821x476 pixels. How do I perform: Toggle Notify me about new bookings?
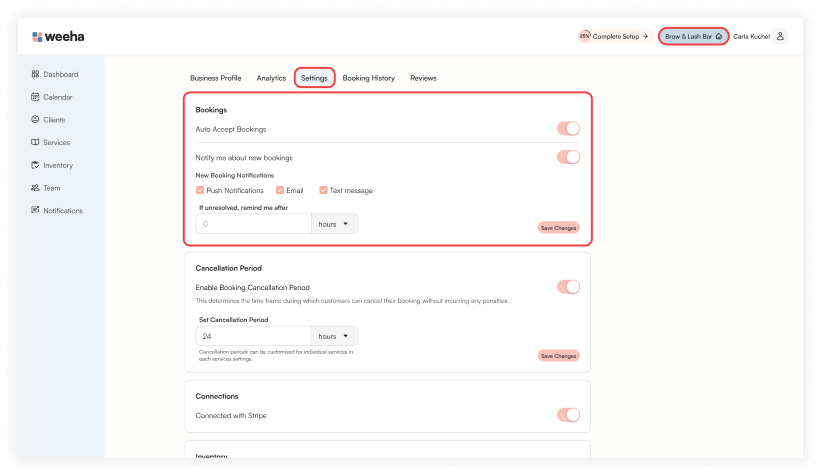point(569,157)
